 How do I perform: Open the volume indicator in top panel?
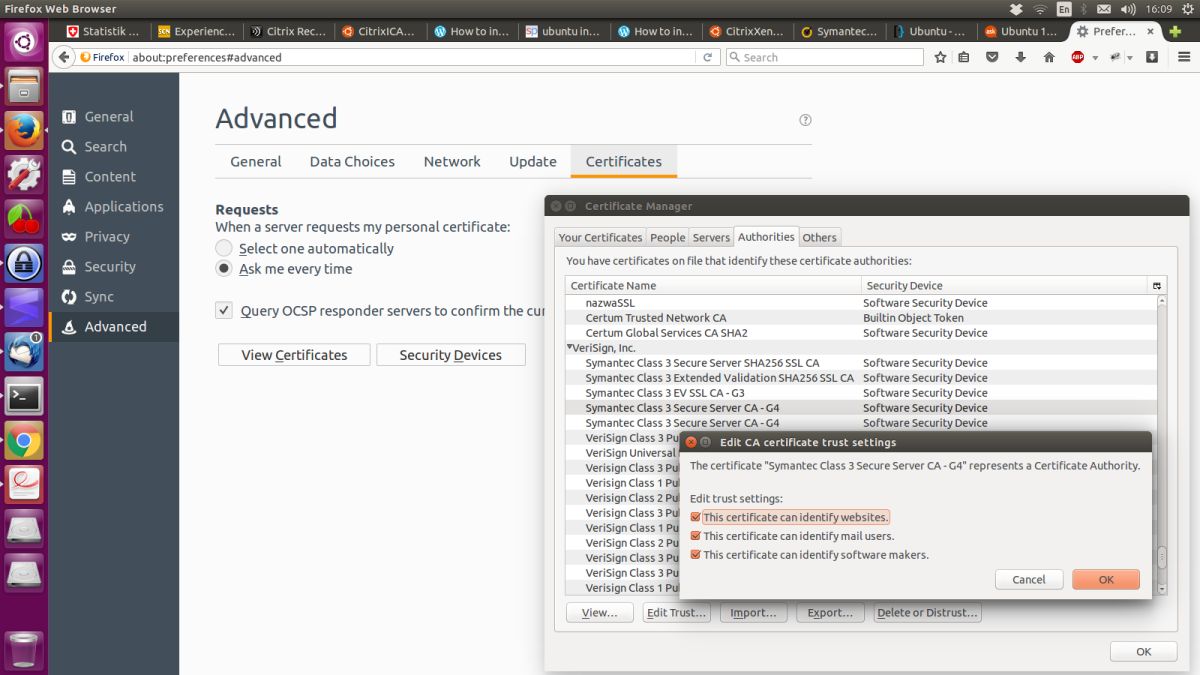point(1128,9)
